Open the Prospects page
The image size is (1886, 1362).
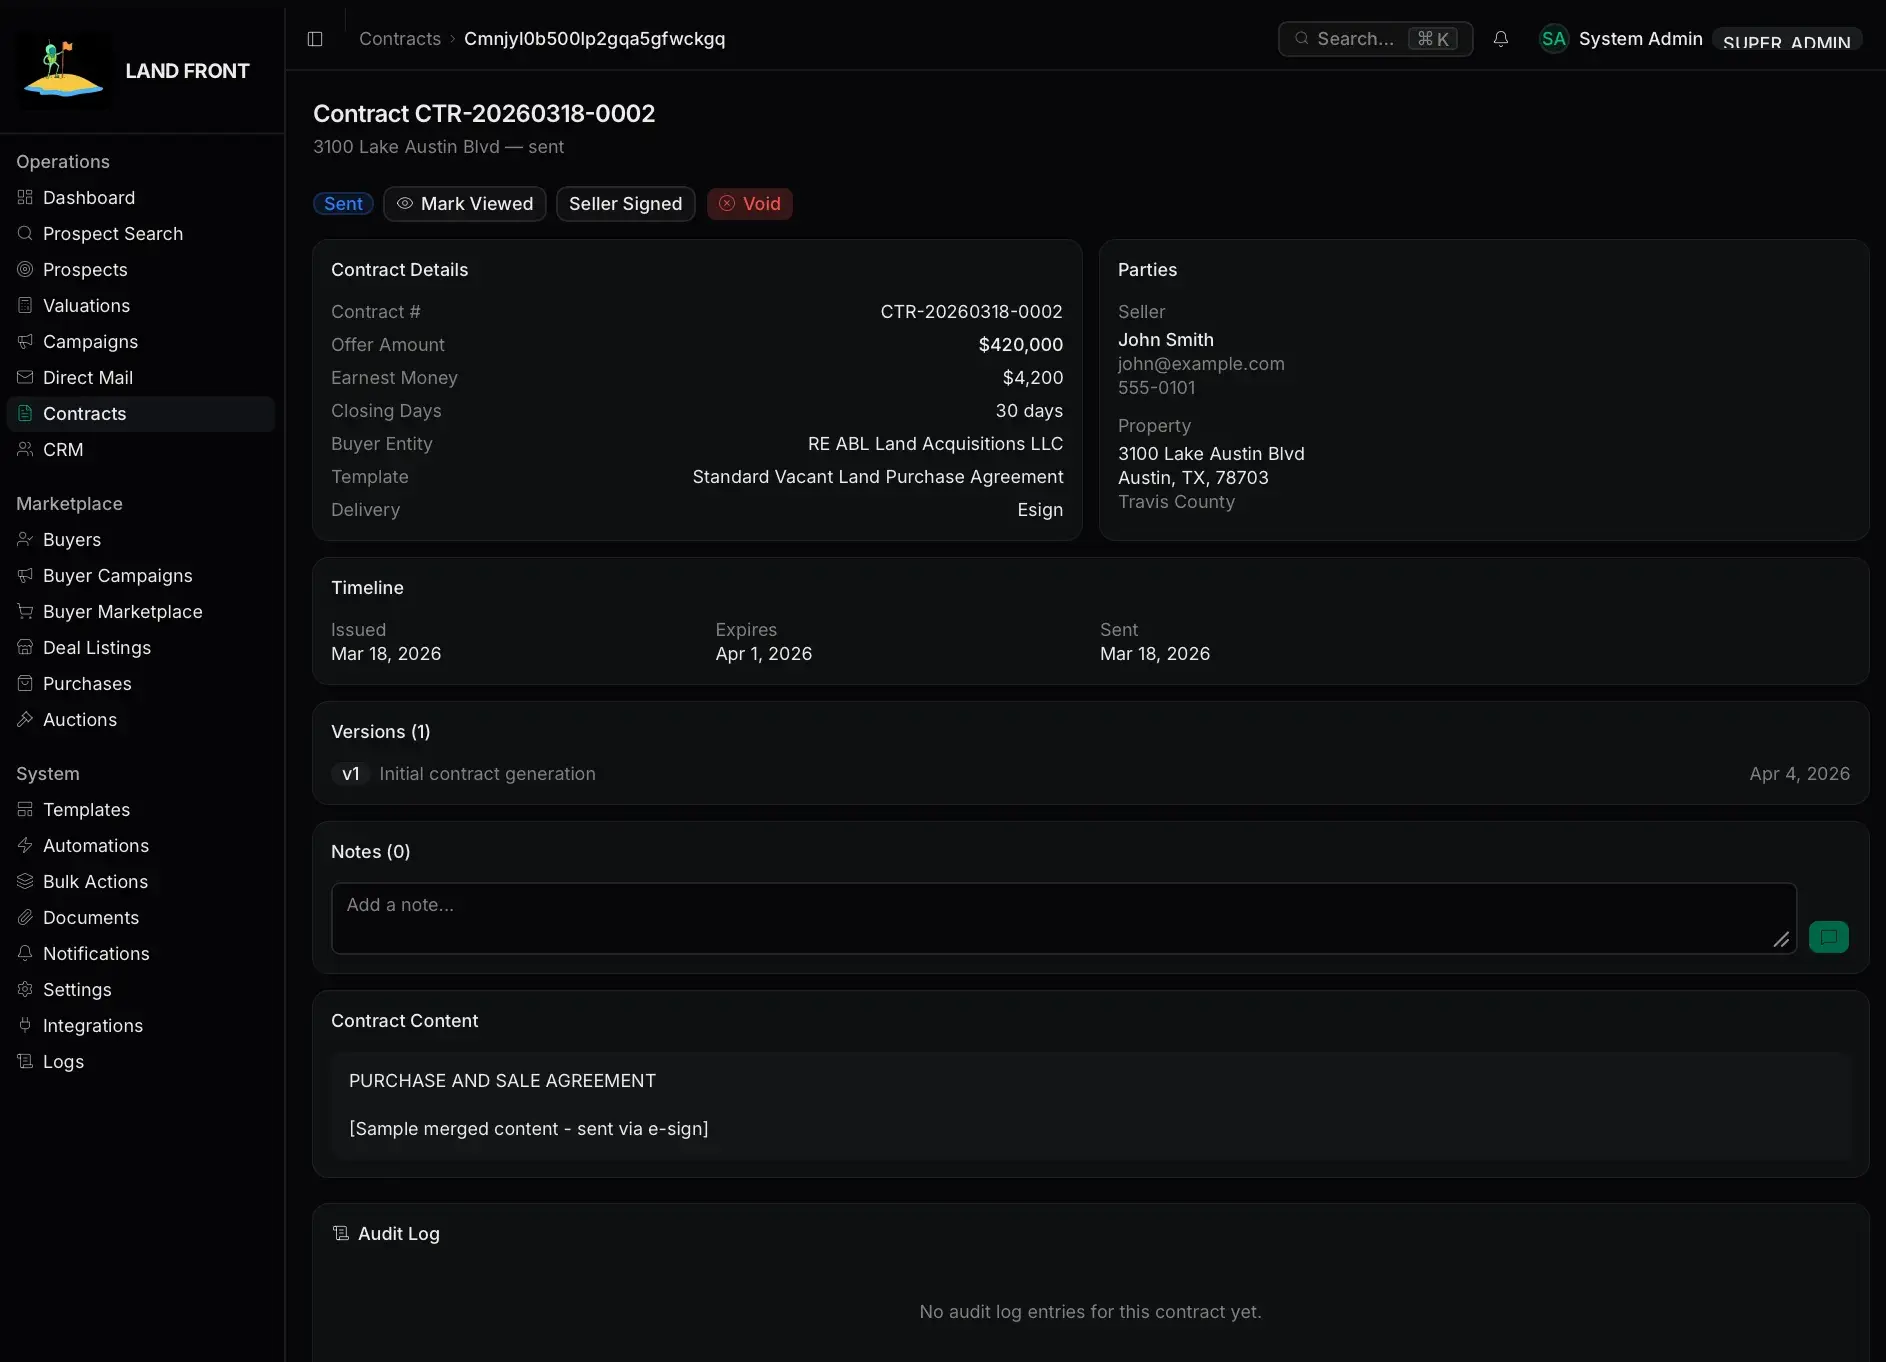click(141, 270)
